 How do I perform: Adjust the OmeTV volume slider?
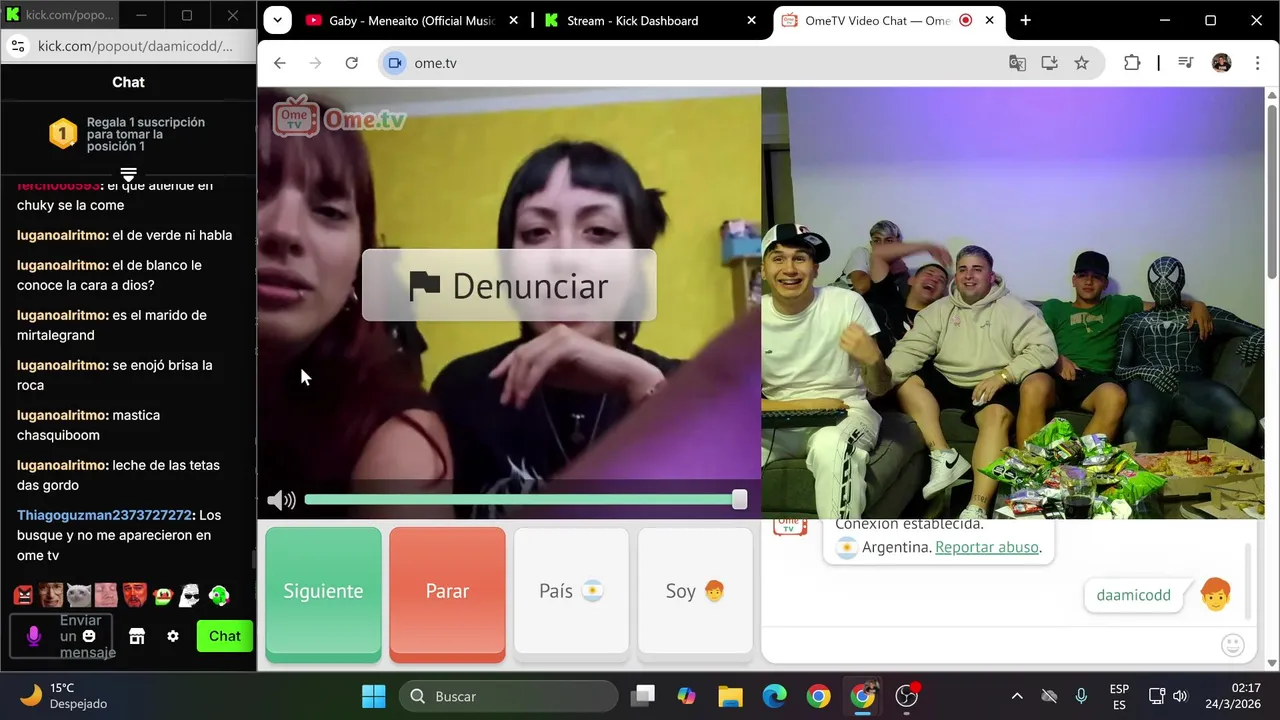click(x=525, y=500)
